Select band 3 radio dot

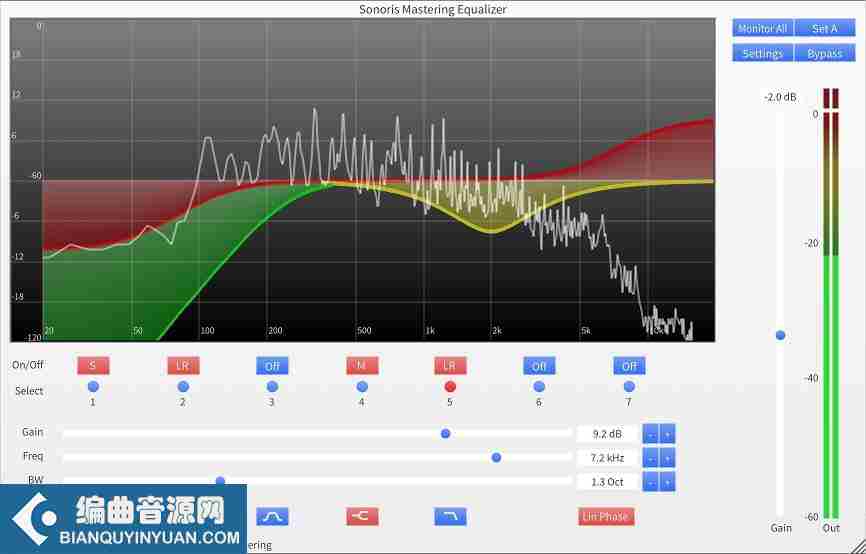pyautogui.click(x=272, y=386)
